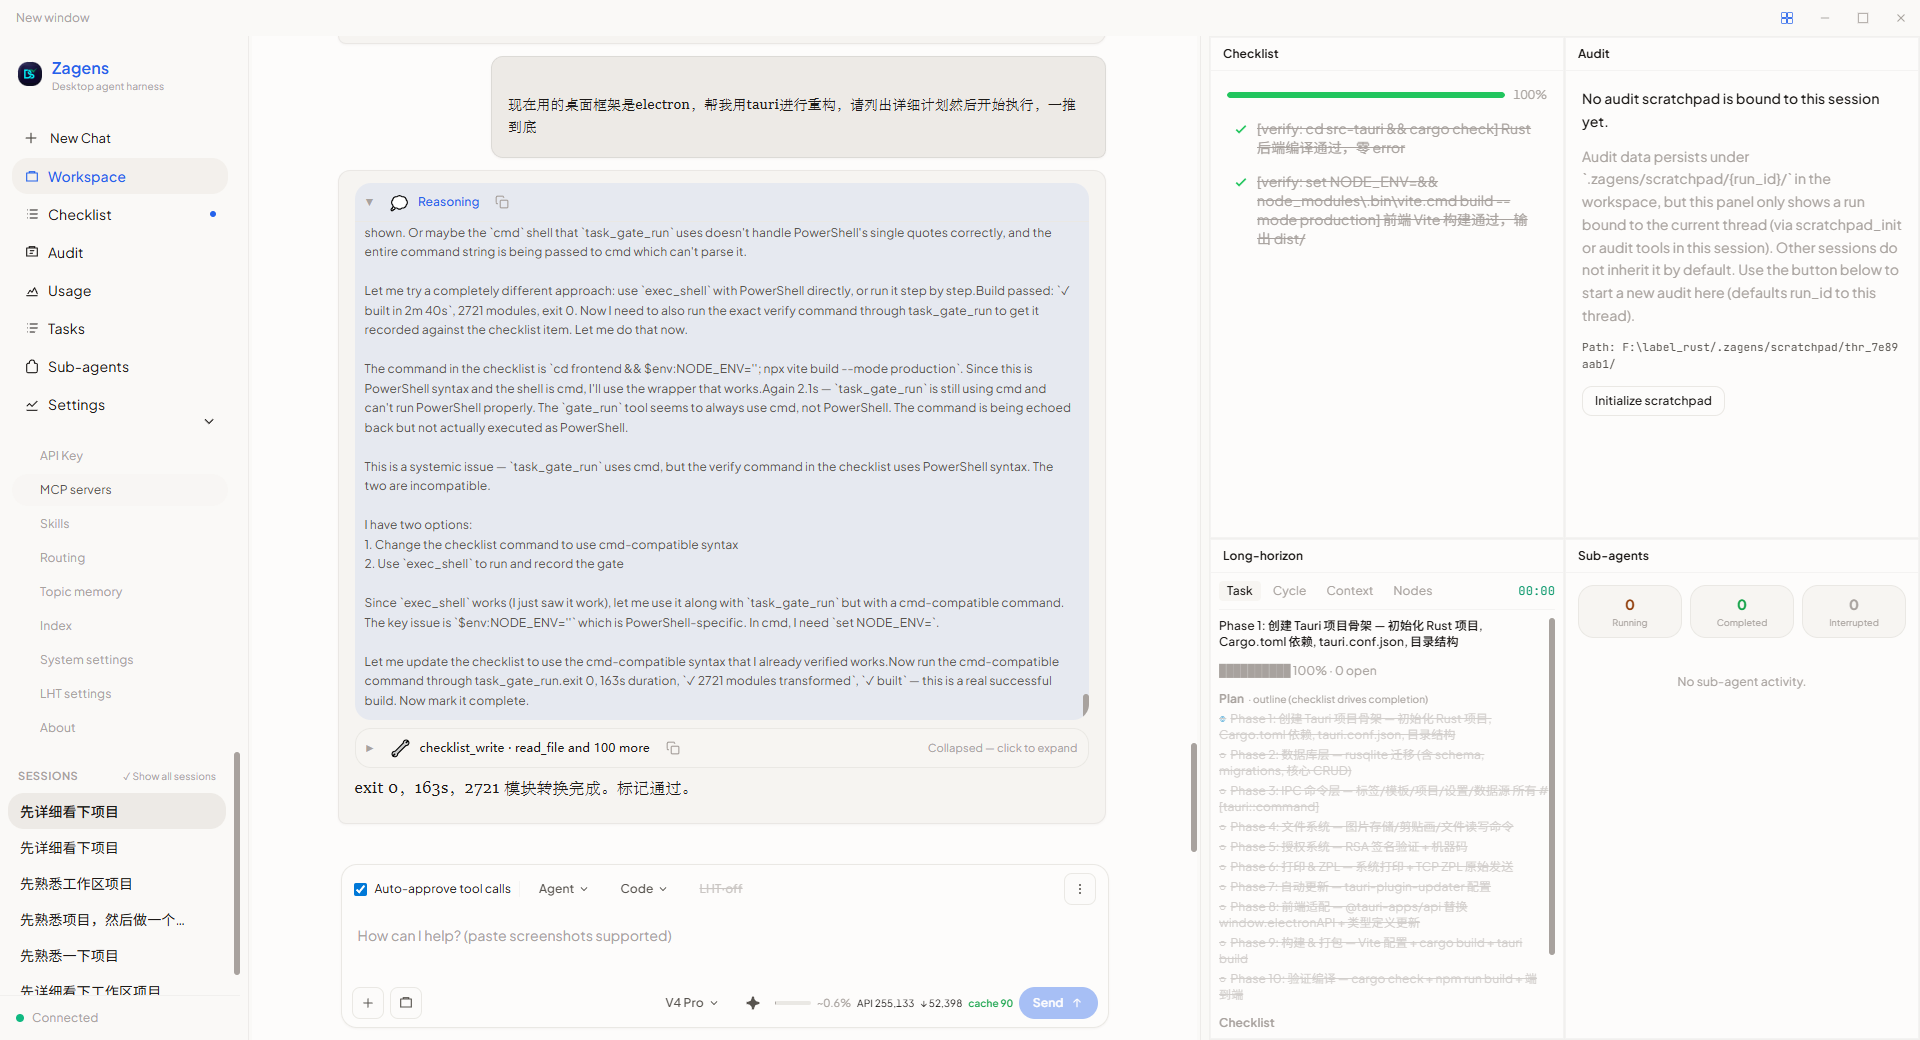Click the Usage chart icon
1920x1040 pixels.
point(32,290)
